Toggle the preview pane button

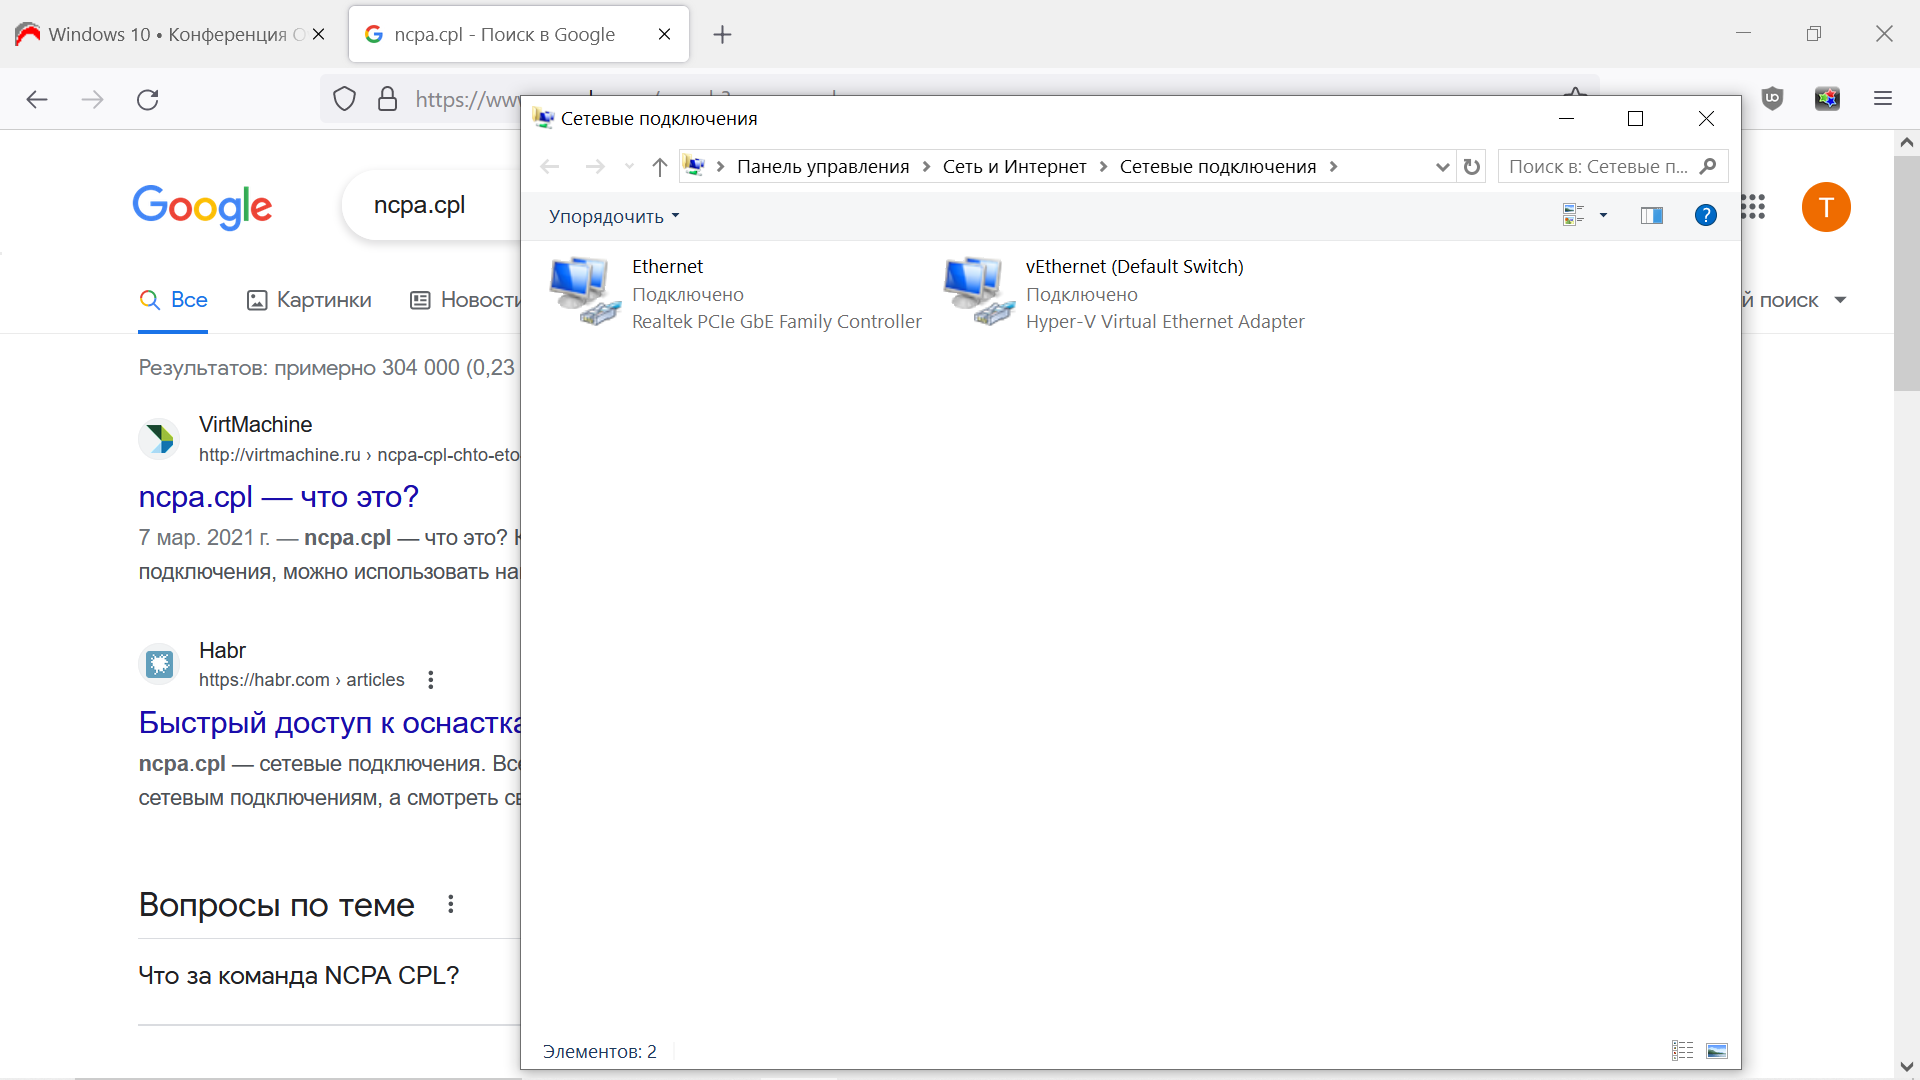click(x=1651, y=215)
